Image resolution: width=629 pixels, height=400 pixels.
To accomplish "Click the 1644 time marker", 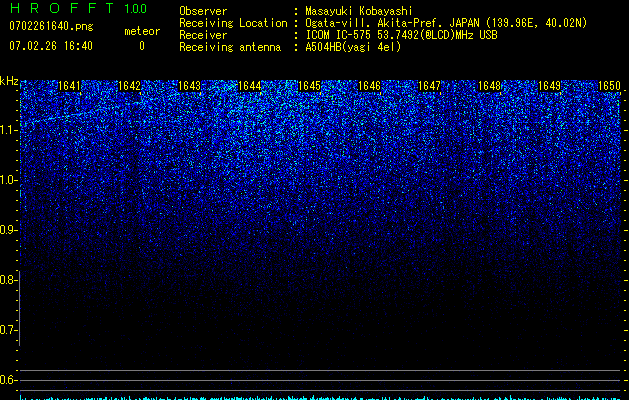I will [x=250, y=86].
